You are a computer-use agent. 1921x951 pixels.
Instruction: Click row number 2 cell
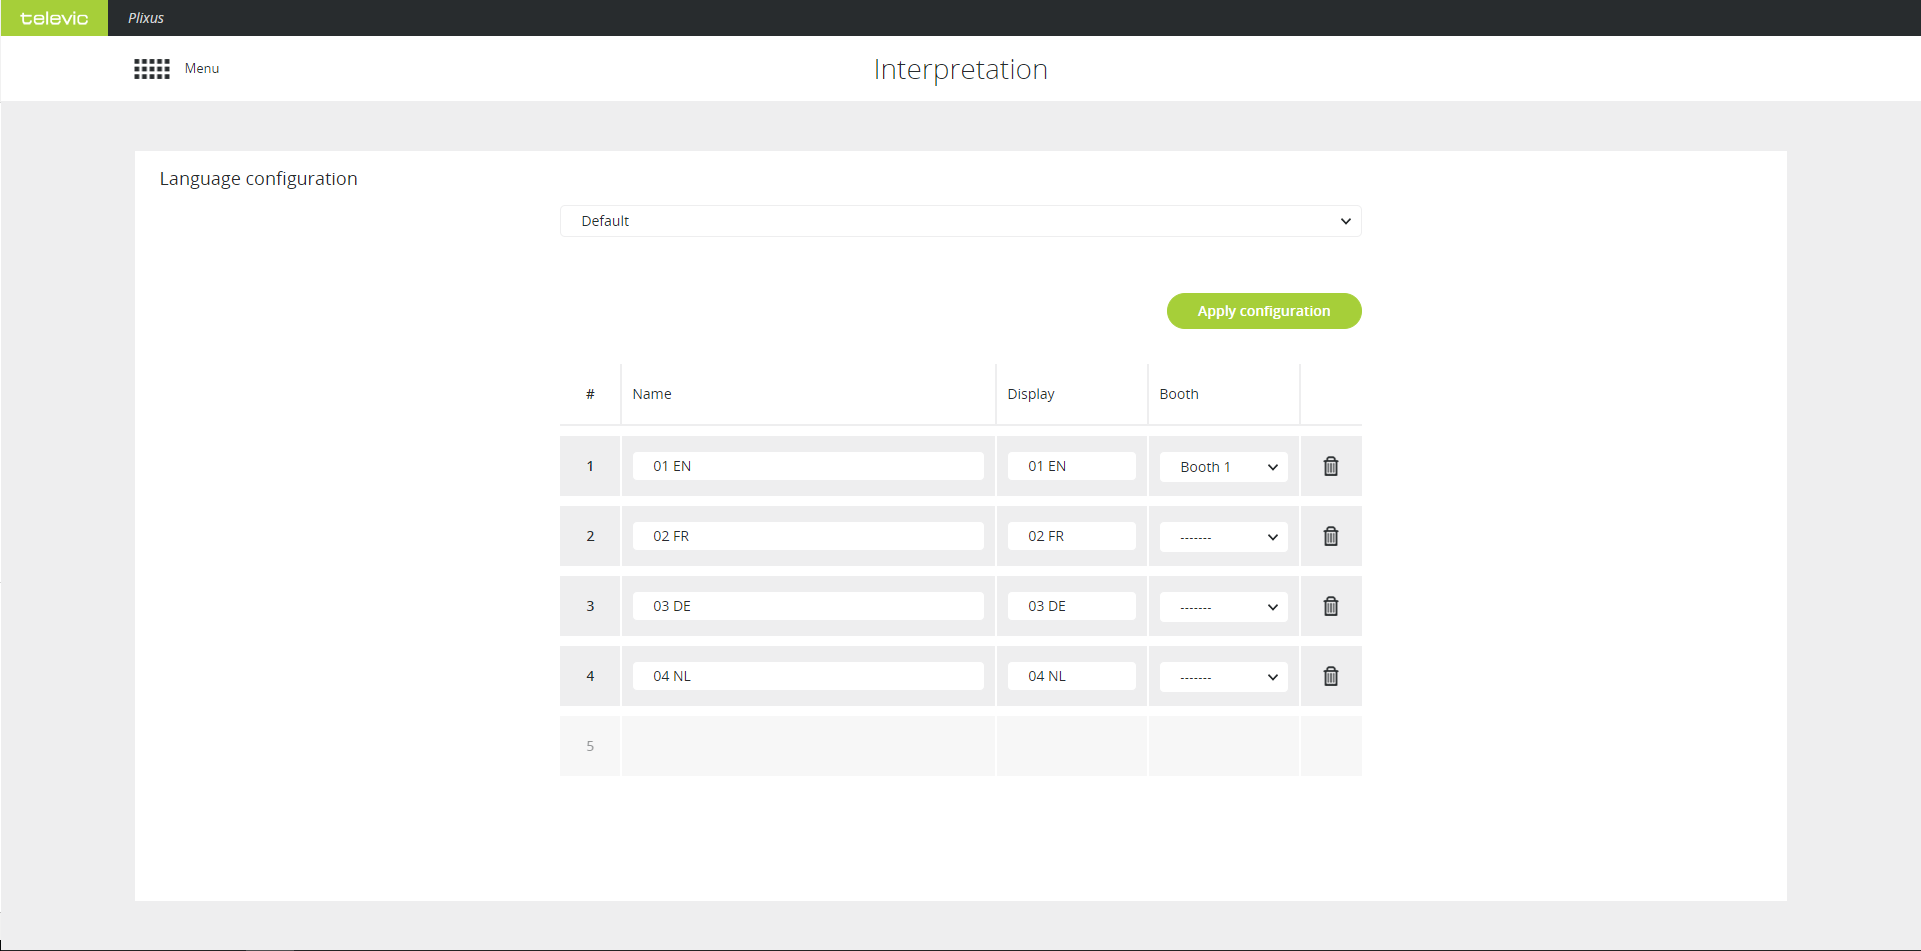(x=590, y=536)
